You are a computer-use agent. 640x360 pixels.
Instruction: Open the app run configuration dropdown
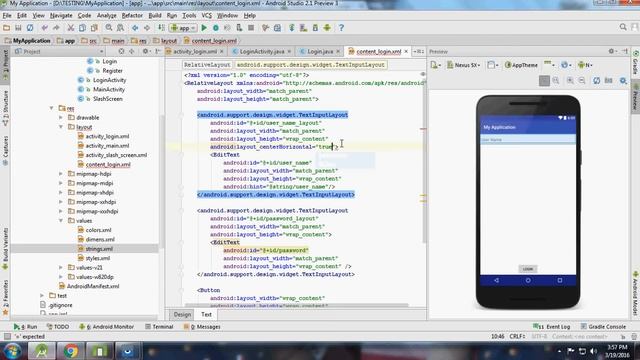pos(184,28)
